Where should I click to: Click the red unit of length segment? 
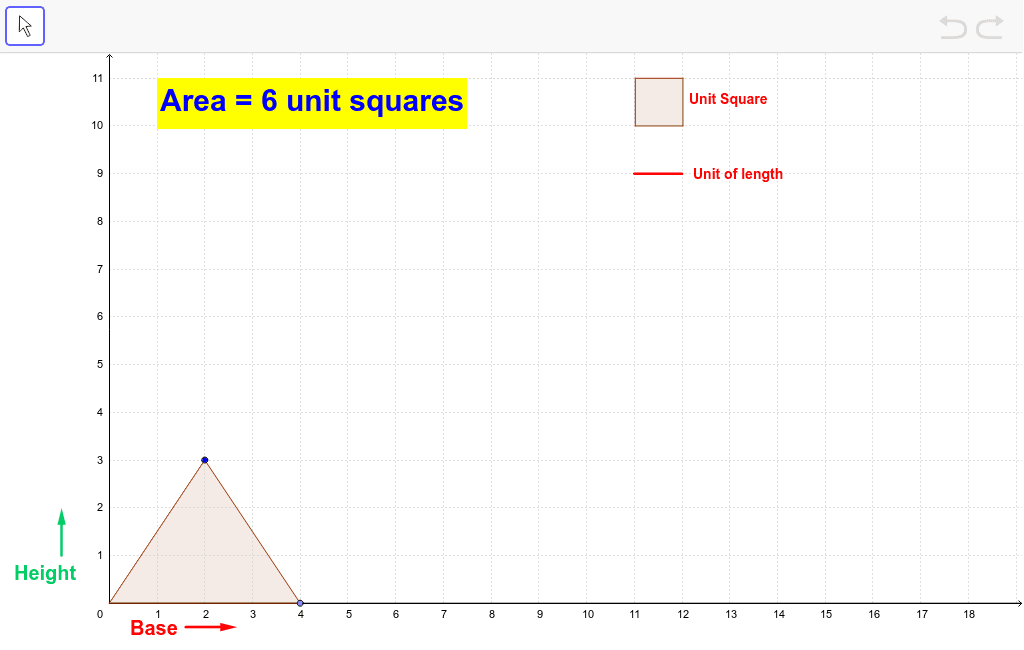pyautogui.click(x=658, y=174)
